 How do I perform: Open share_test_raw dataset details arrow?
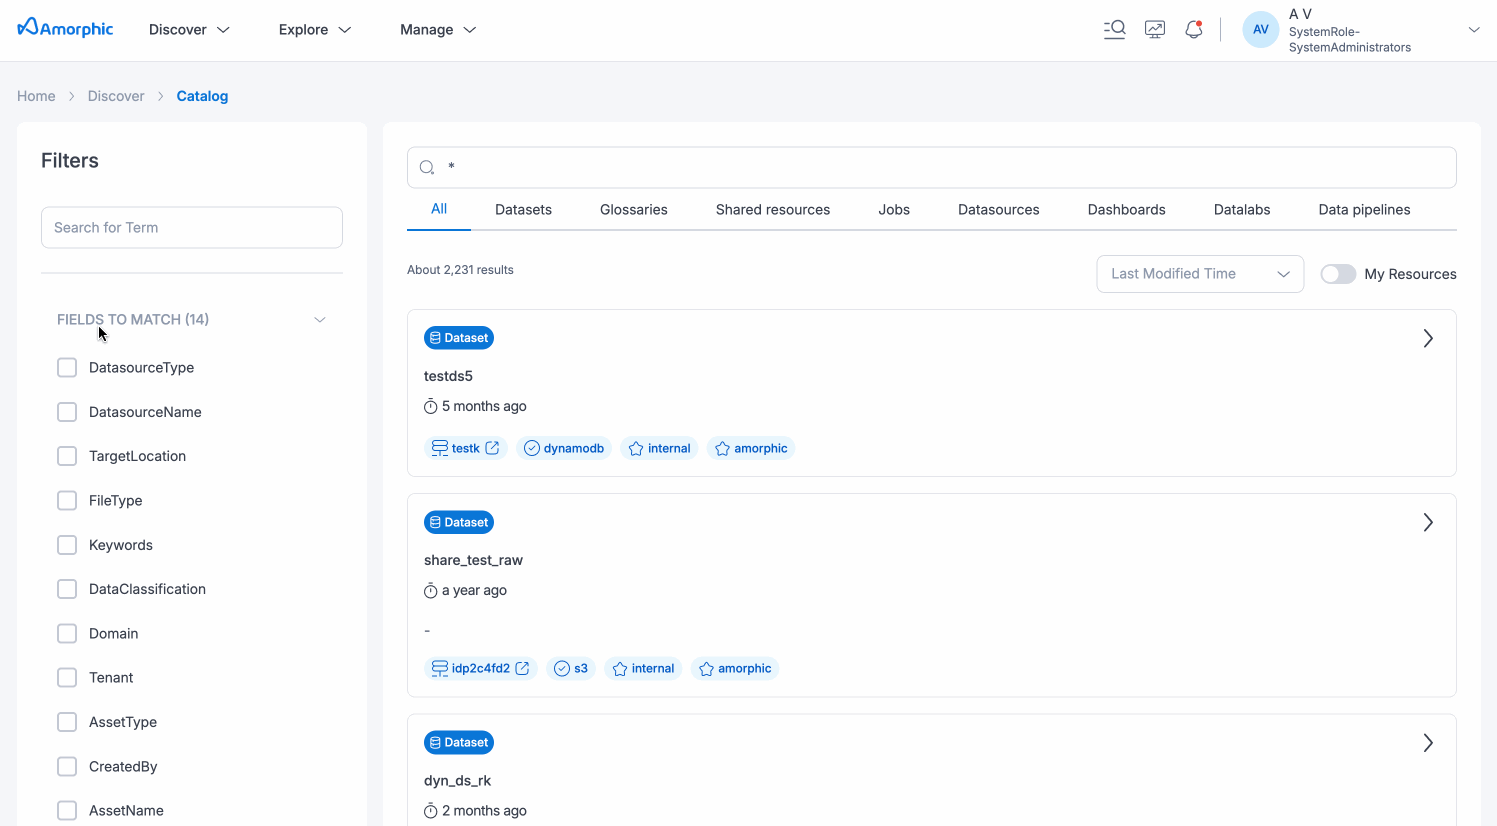click(x=1428, y=523)
